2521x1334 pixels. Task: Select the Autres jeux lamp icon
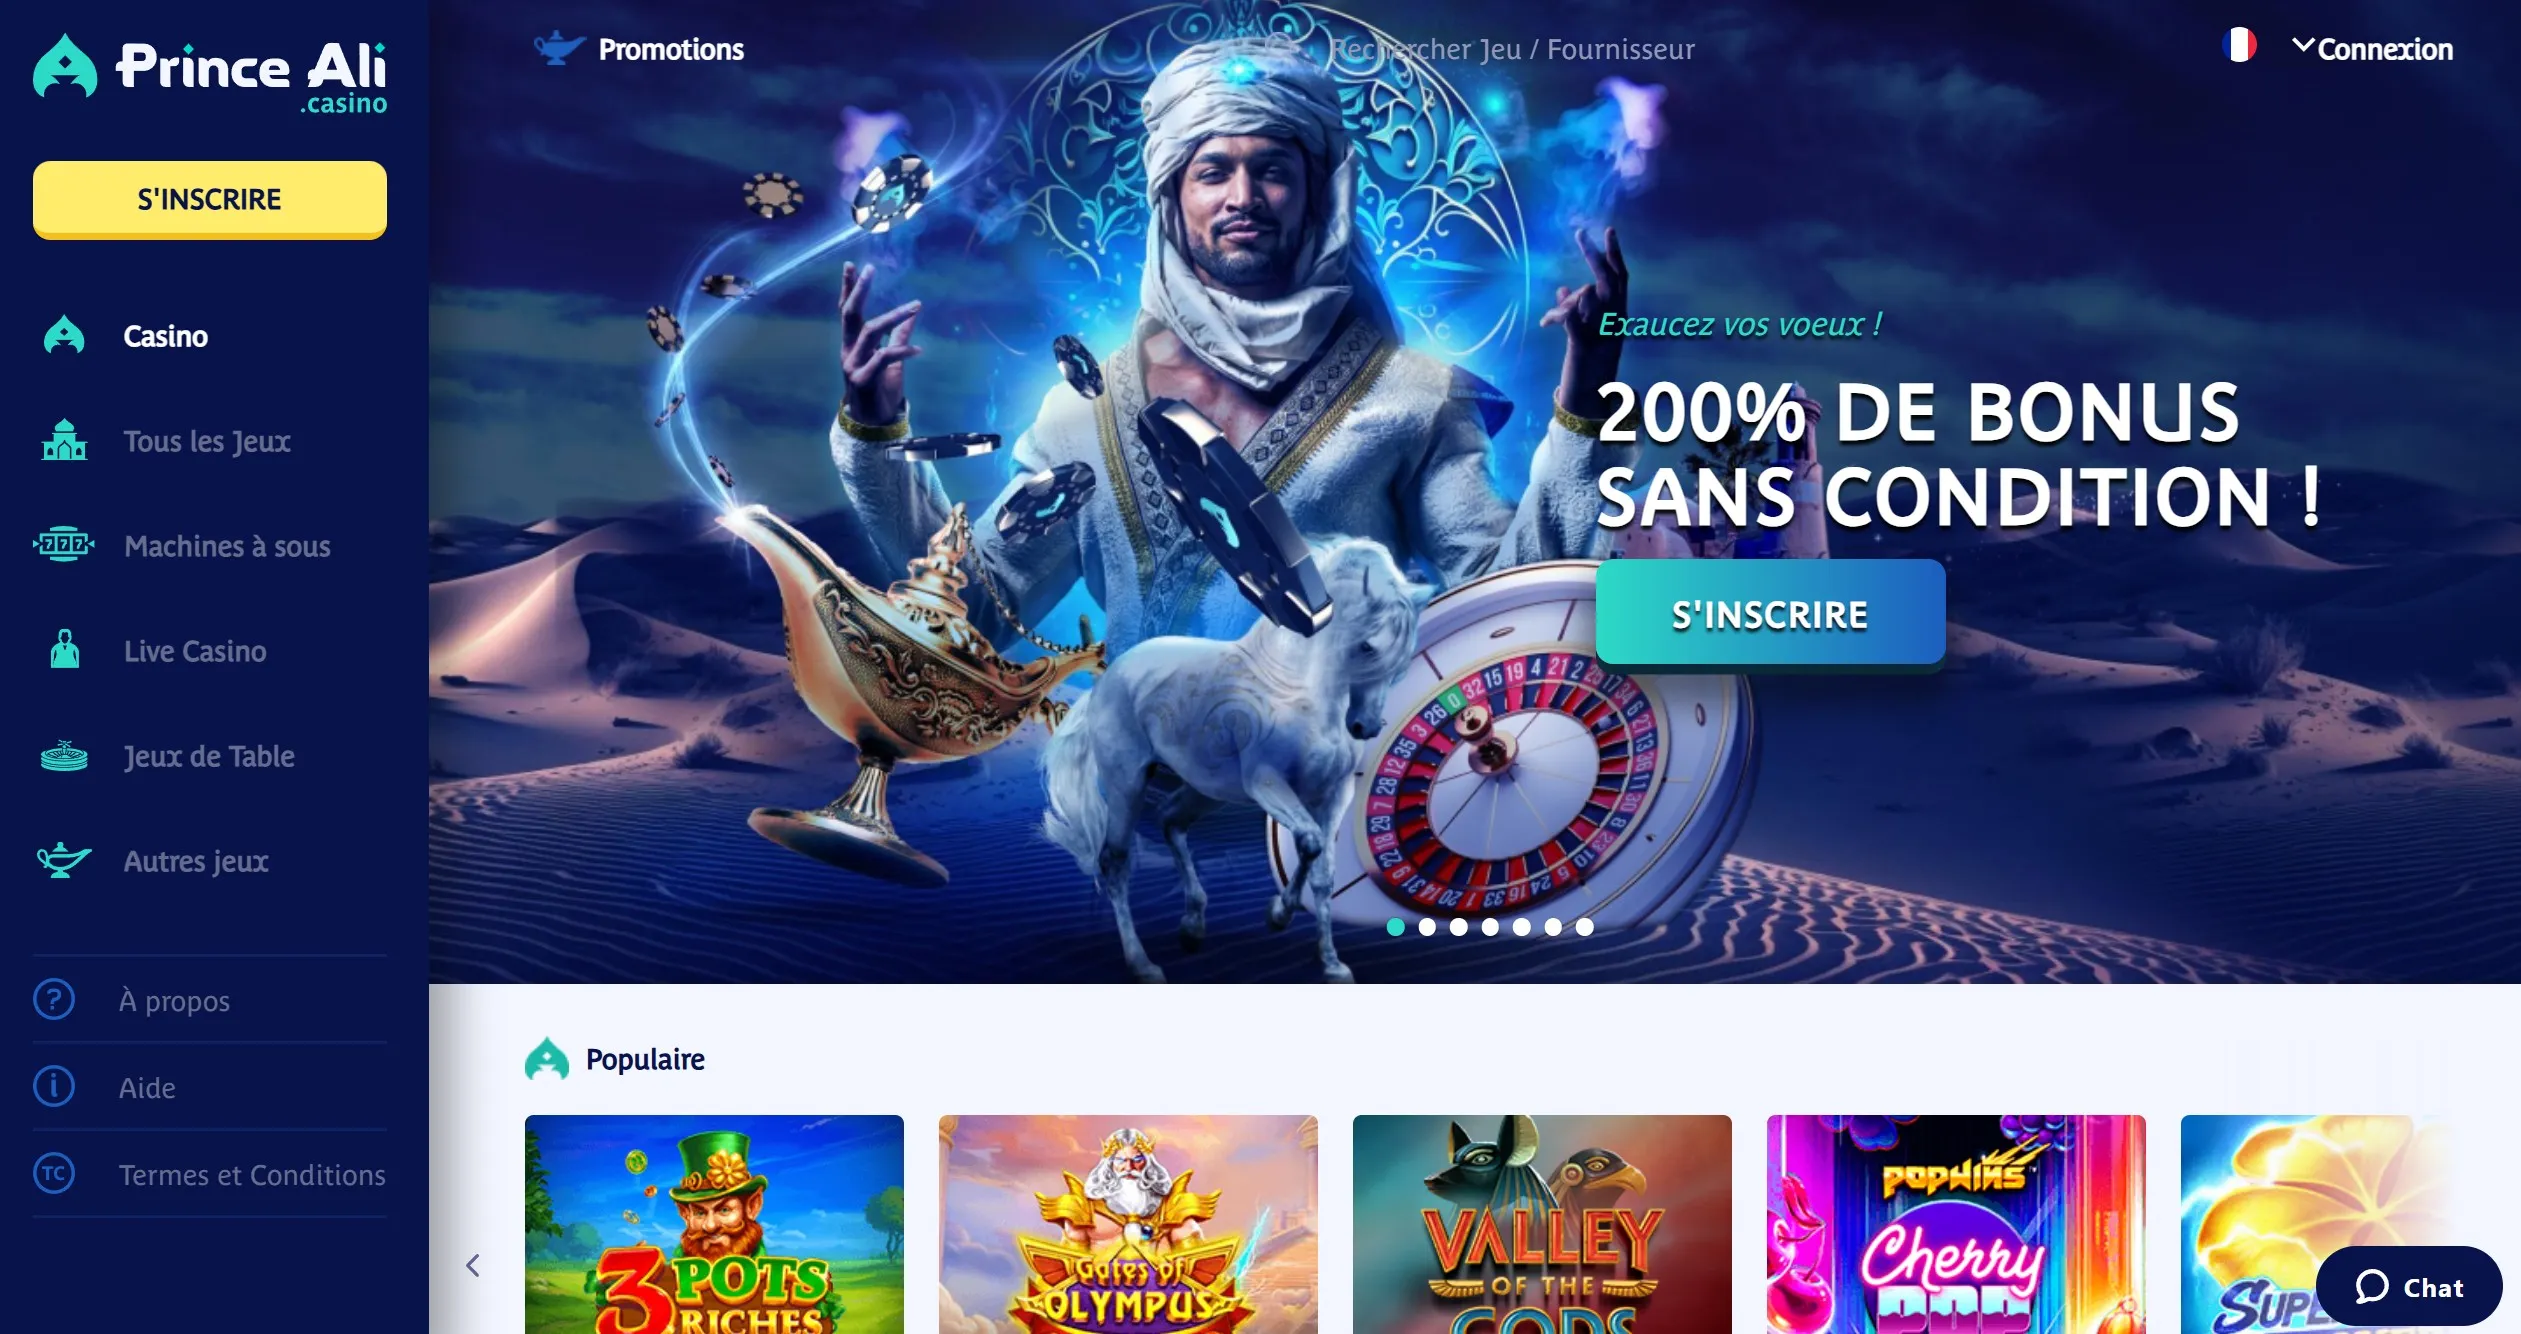[x=64, y=860]
